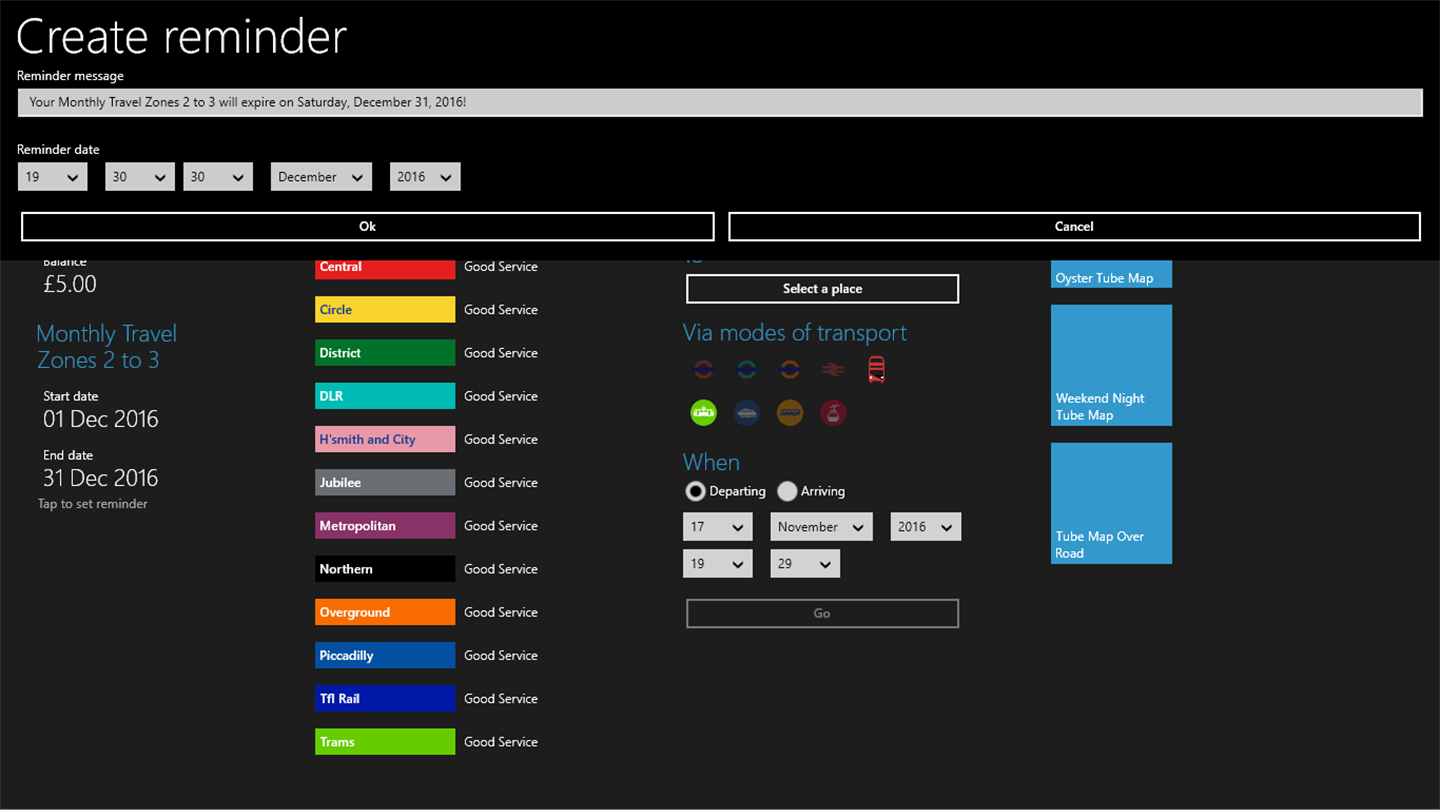Click the £5.00 balance value
The width and height of the screenshot is (1440, 810).
click(x=70, y=284)
